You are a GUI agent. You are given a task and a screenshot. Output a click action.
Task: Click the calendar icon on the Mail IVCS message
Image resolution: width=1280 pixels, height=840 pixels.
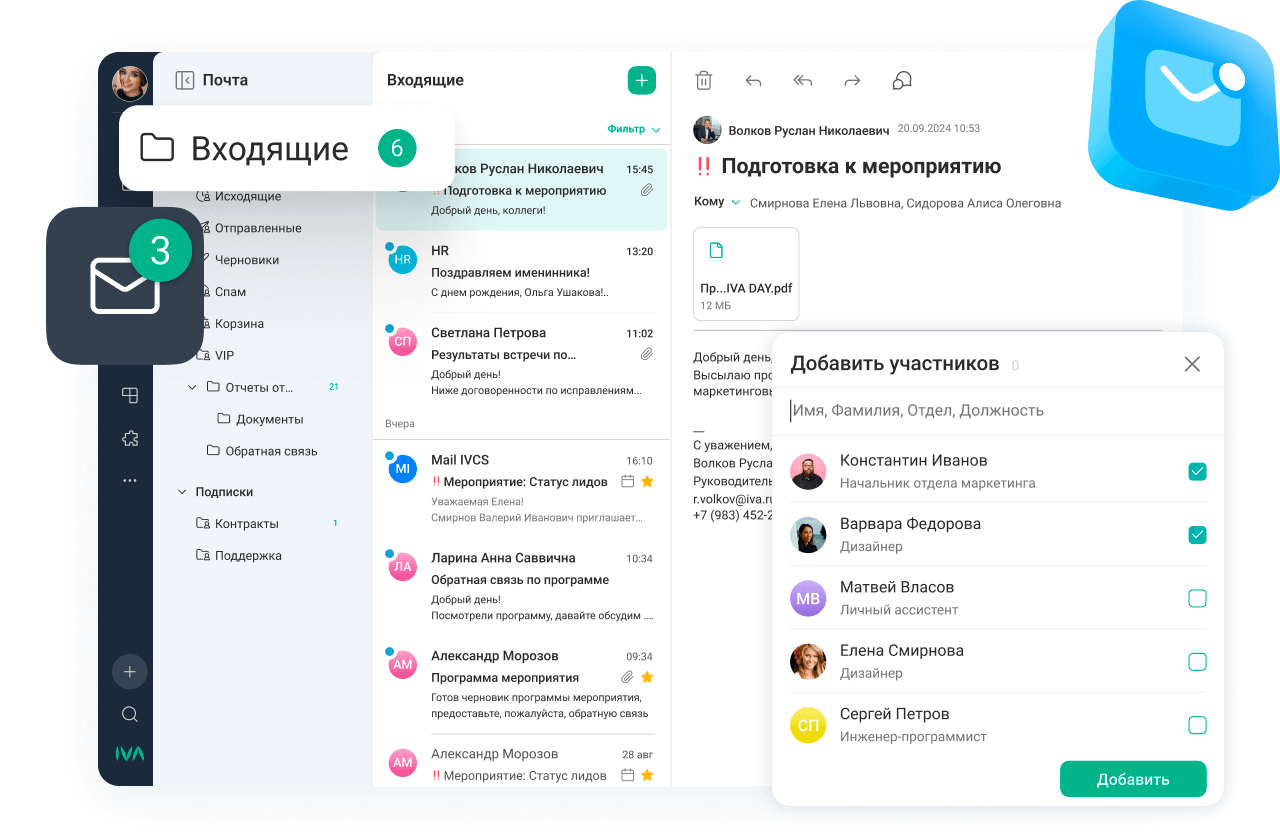(x=628, y=482)
